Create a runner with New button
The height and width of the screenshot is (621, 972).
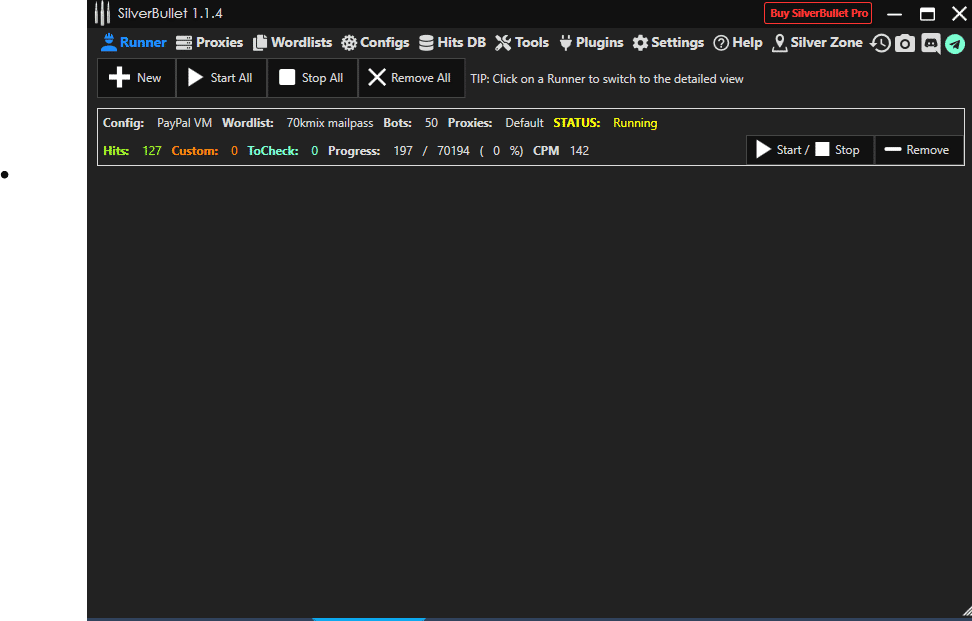[136, 77]
